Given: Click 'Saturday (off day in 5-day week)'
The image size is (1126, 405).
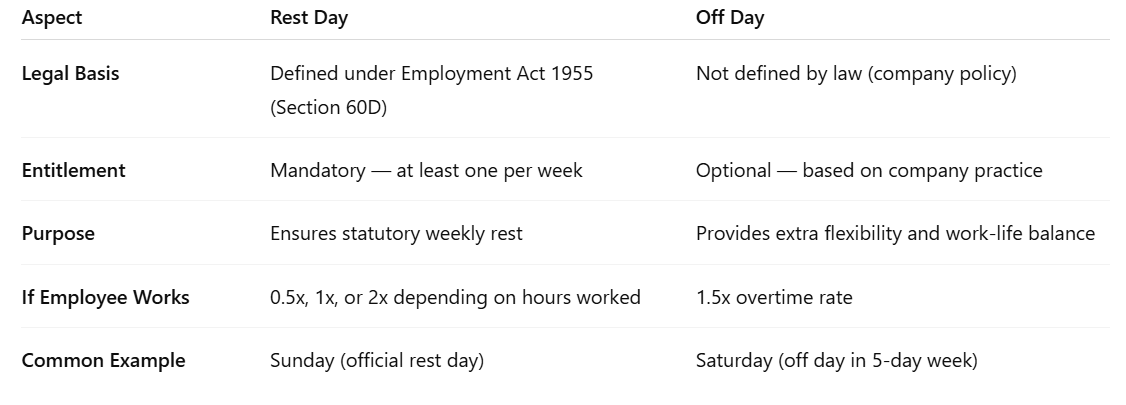Looking at the screenshot, I should point(836,360).
